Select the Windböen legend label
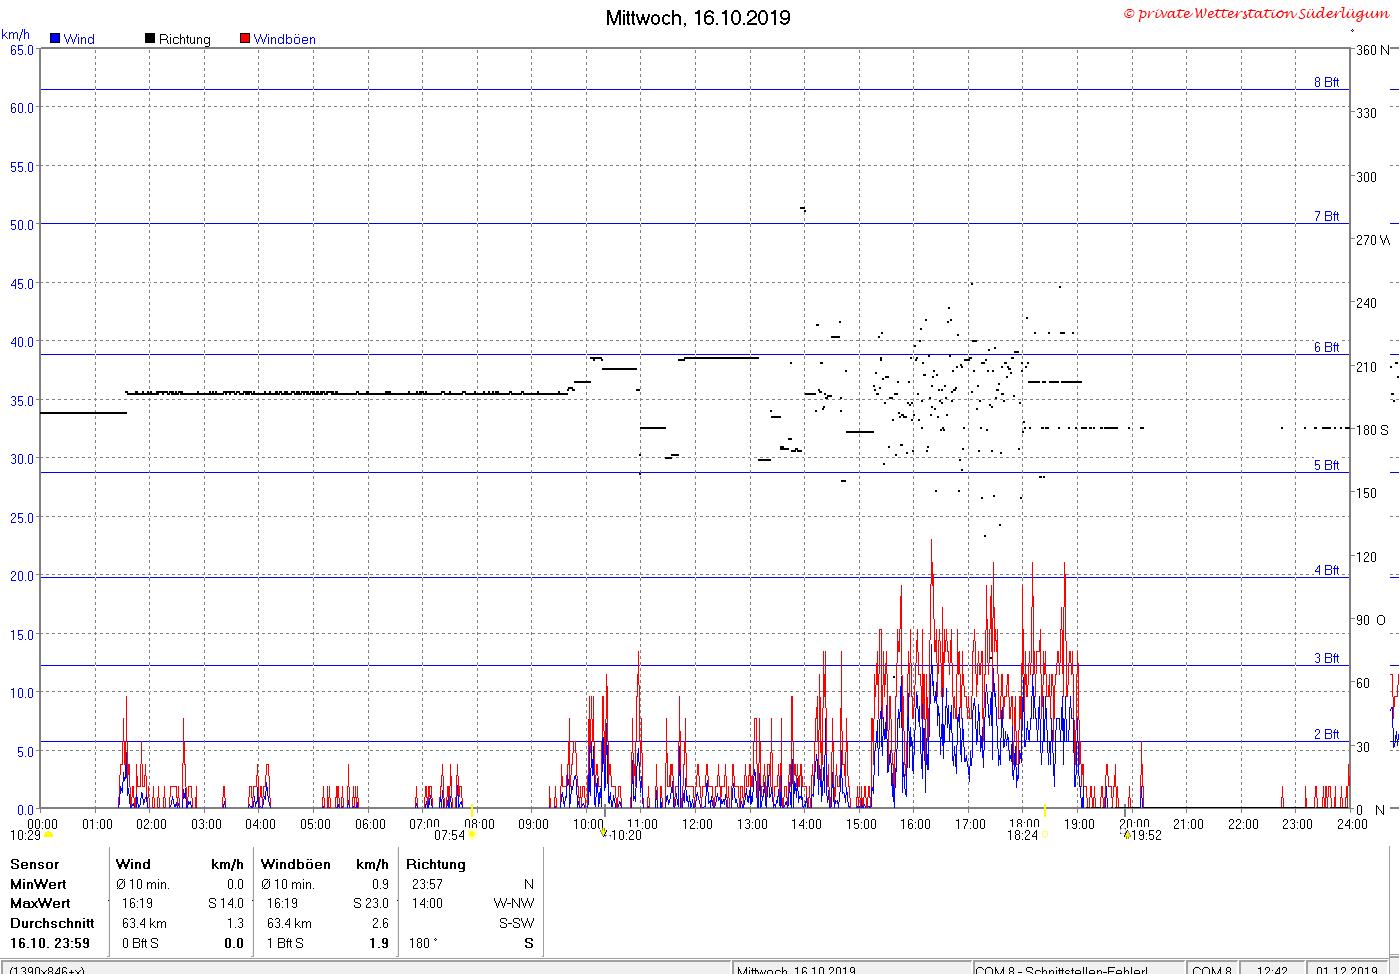The width and height of the screenshot is (1400, 974). point(284,39)
